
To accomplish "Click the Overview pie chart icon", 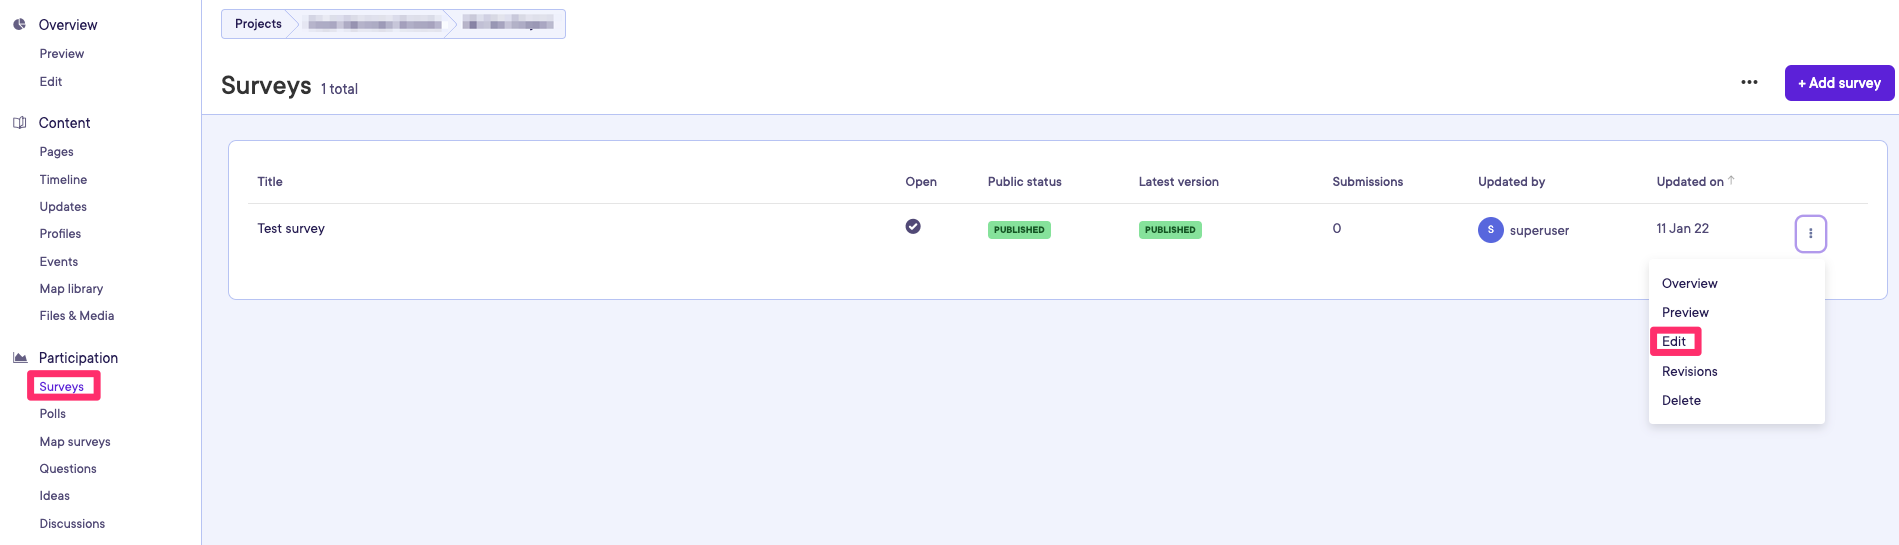I will pyautogui.click(x=19, y=24).
